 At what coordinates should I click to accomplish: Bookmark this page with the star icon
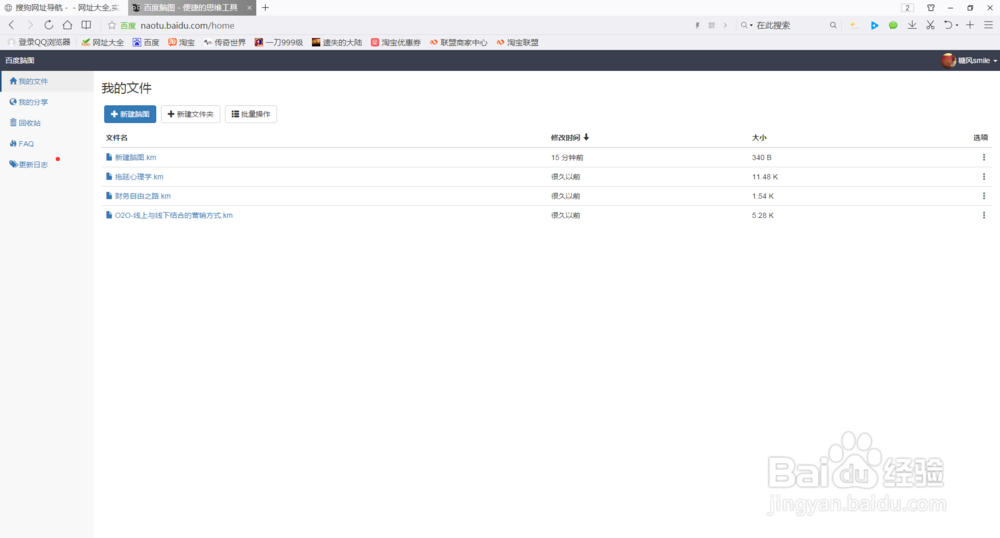pyautogui.click(x=112, y=25)
